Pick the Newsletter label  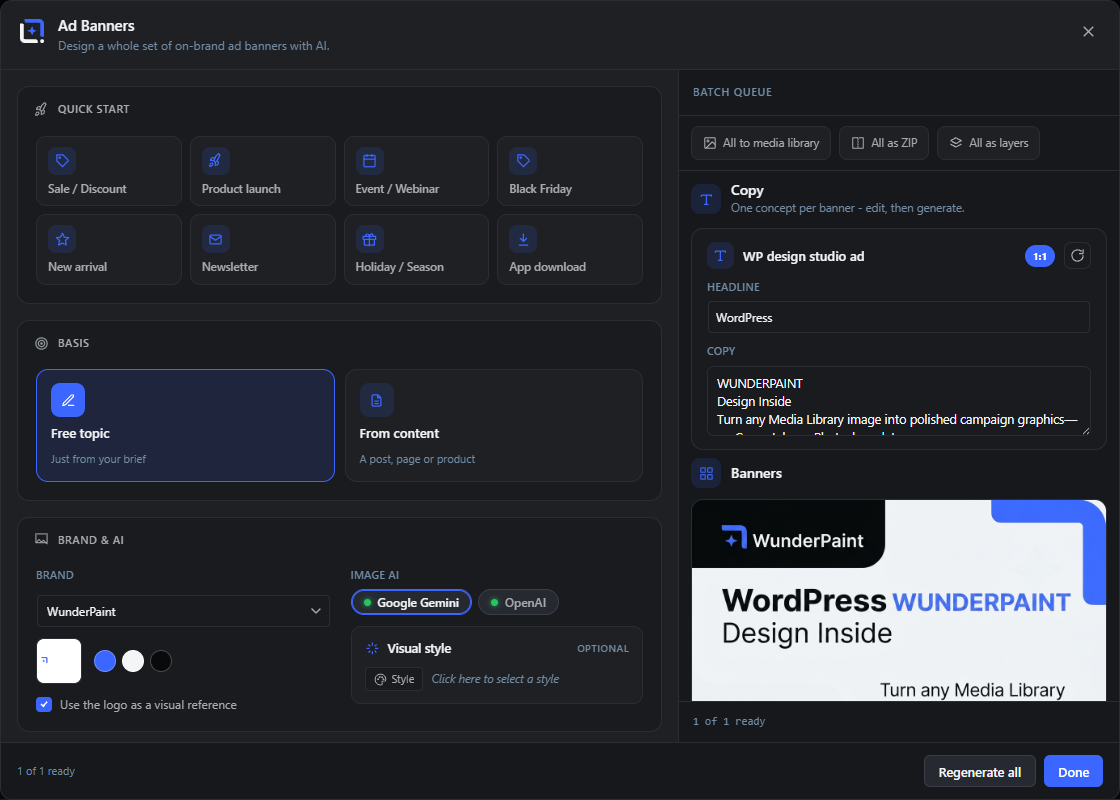[230, 266]
